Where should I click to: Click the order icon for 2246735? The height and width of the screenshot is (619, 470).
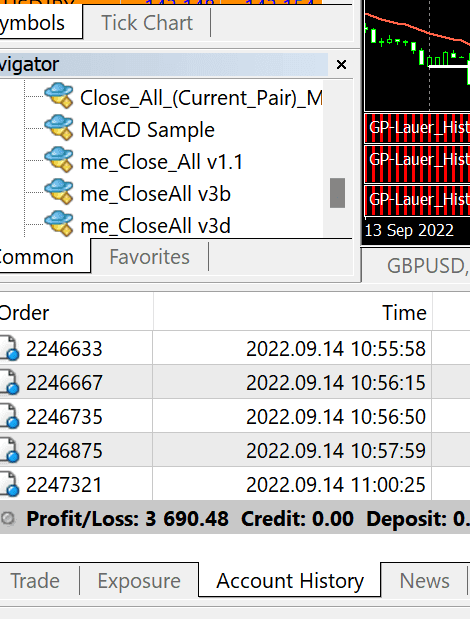(9, 416)
